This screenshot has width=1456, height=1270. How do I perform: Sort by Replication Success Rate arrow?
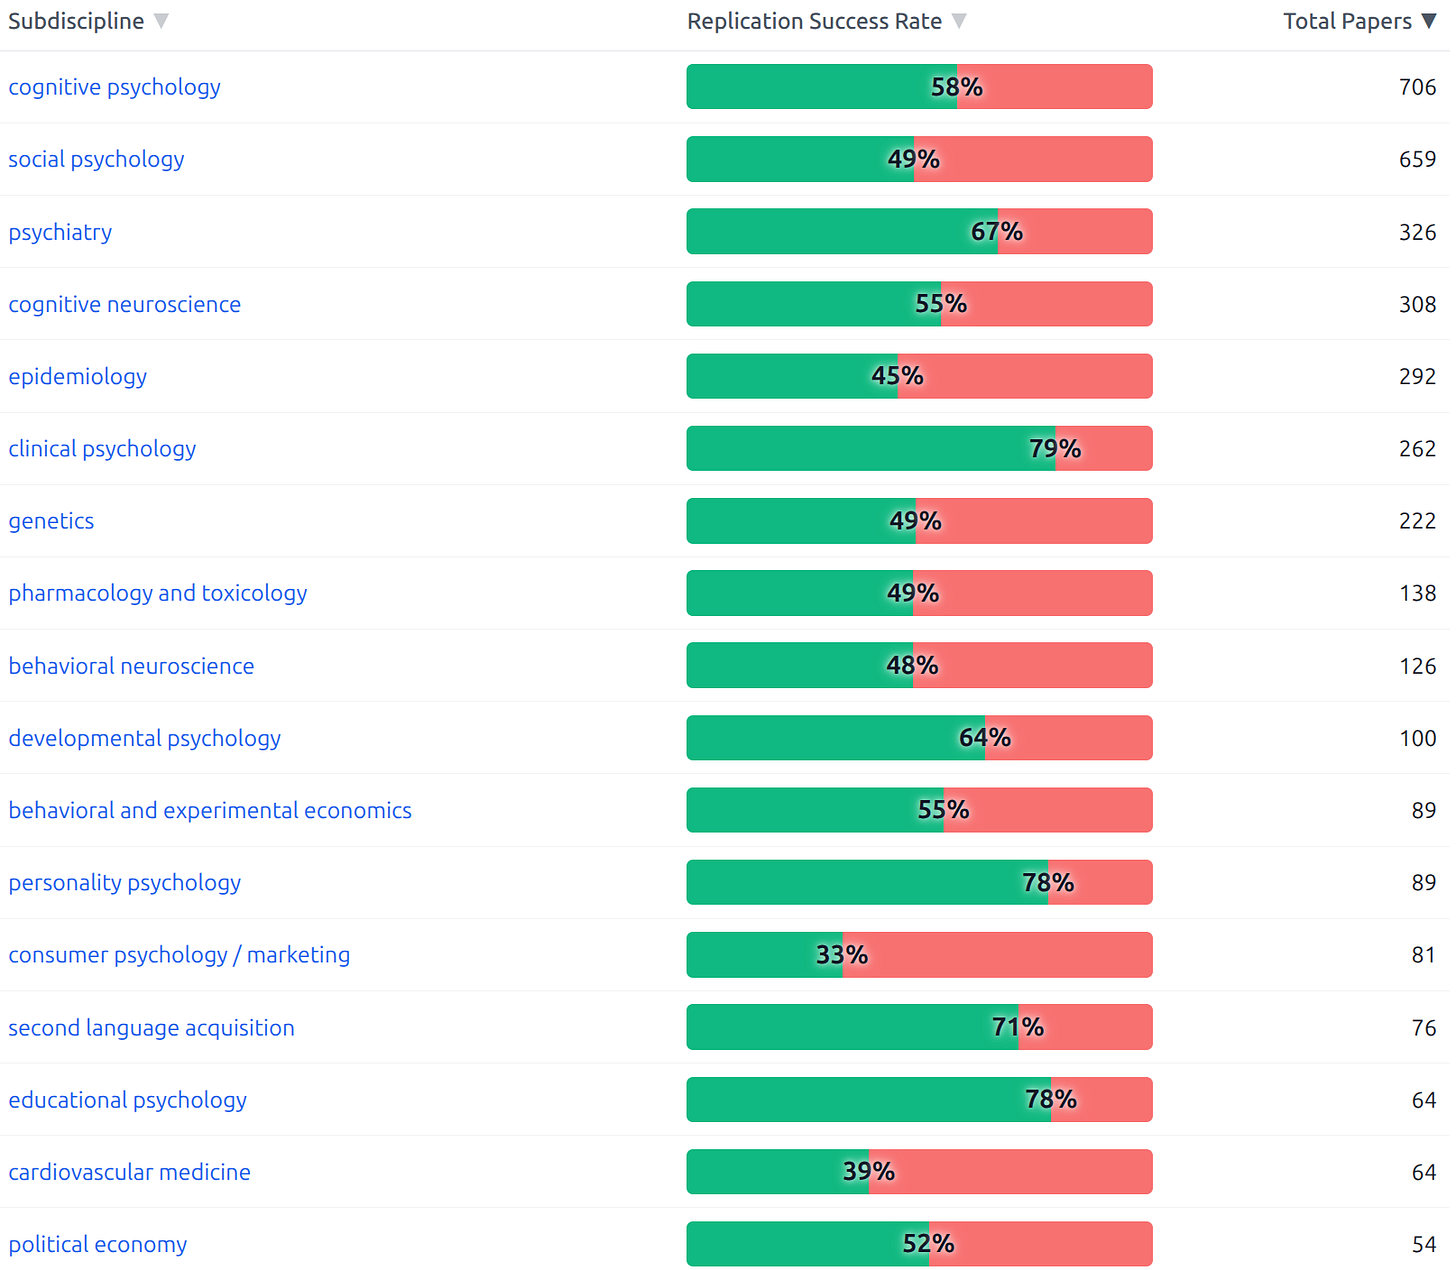[x=959, y=21]
